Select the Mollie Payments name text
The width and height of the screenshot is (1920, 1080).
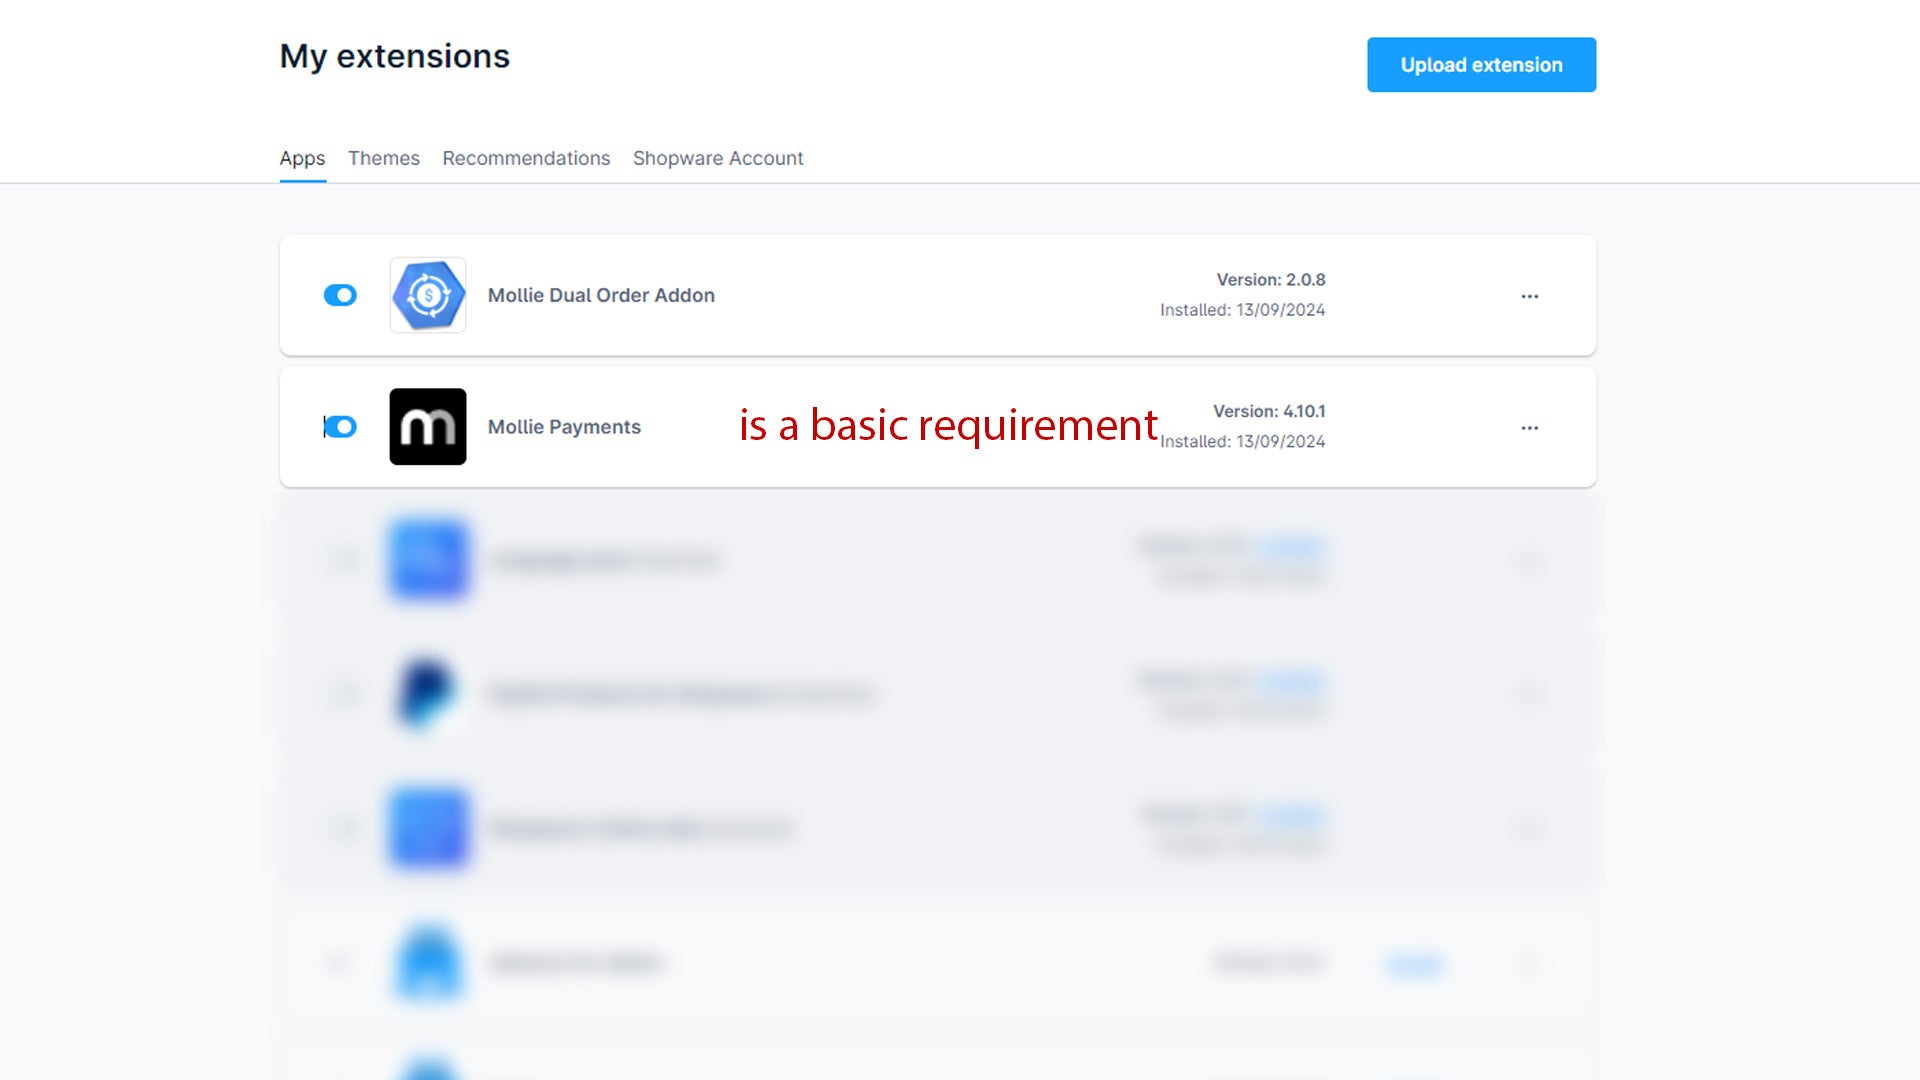(x=564, y=427)
